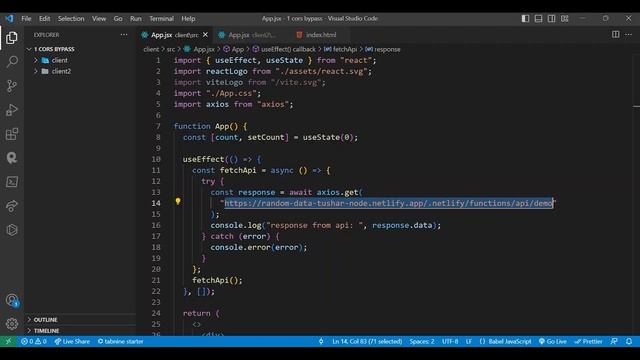This screenshot has width=640, height=360.
Task: Open the Run menu
Action: pos(136,18)
